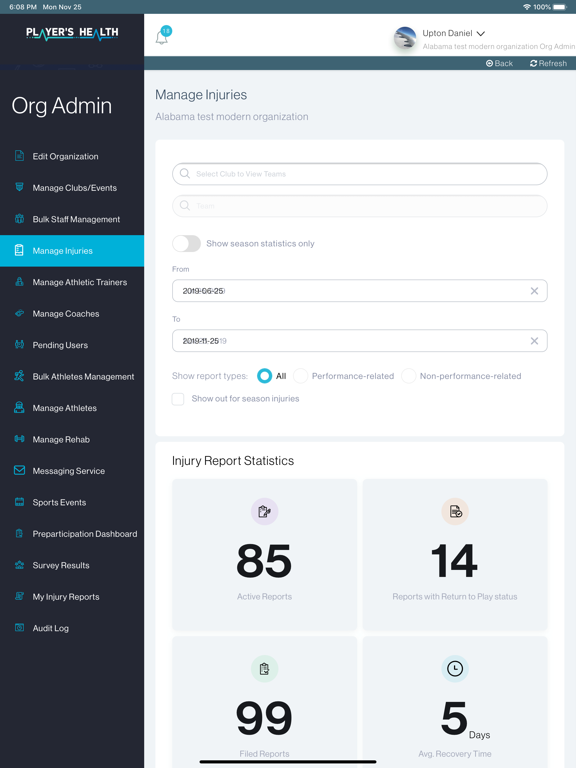Viewport: 576px width, 768px height.
Task: Click the Edit Organization sidebar icon
Action: coord(19,156)
